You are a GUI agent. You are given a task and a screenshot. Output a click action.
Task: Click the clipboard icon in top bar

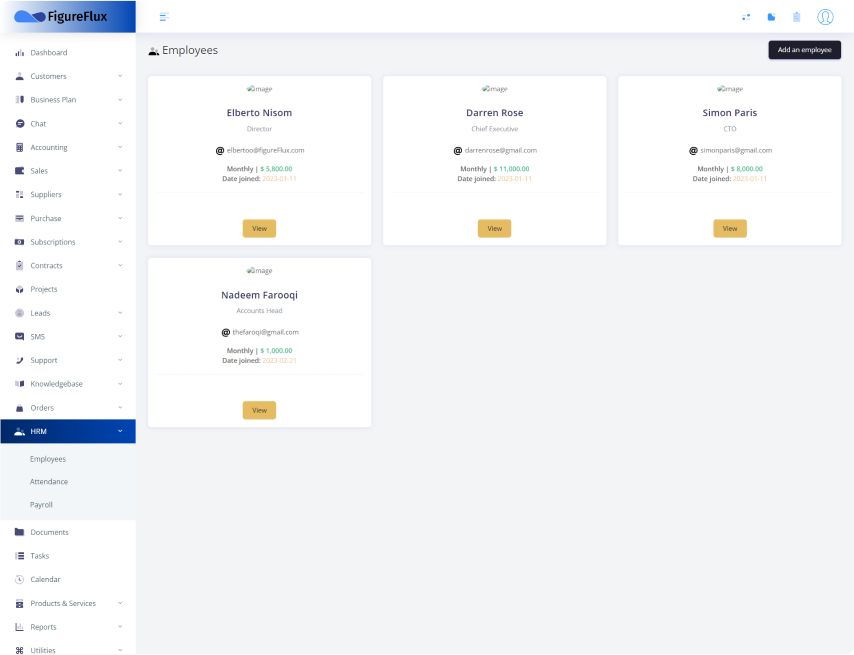(x=796, y=17)
